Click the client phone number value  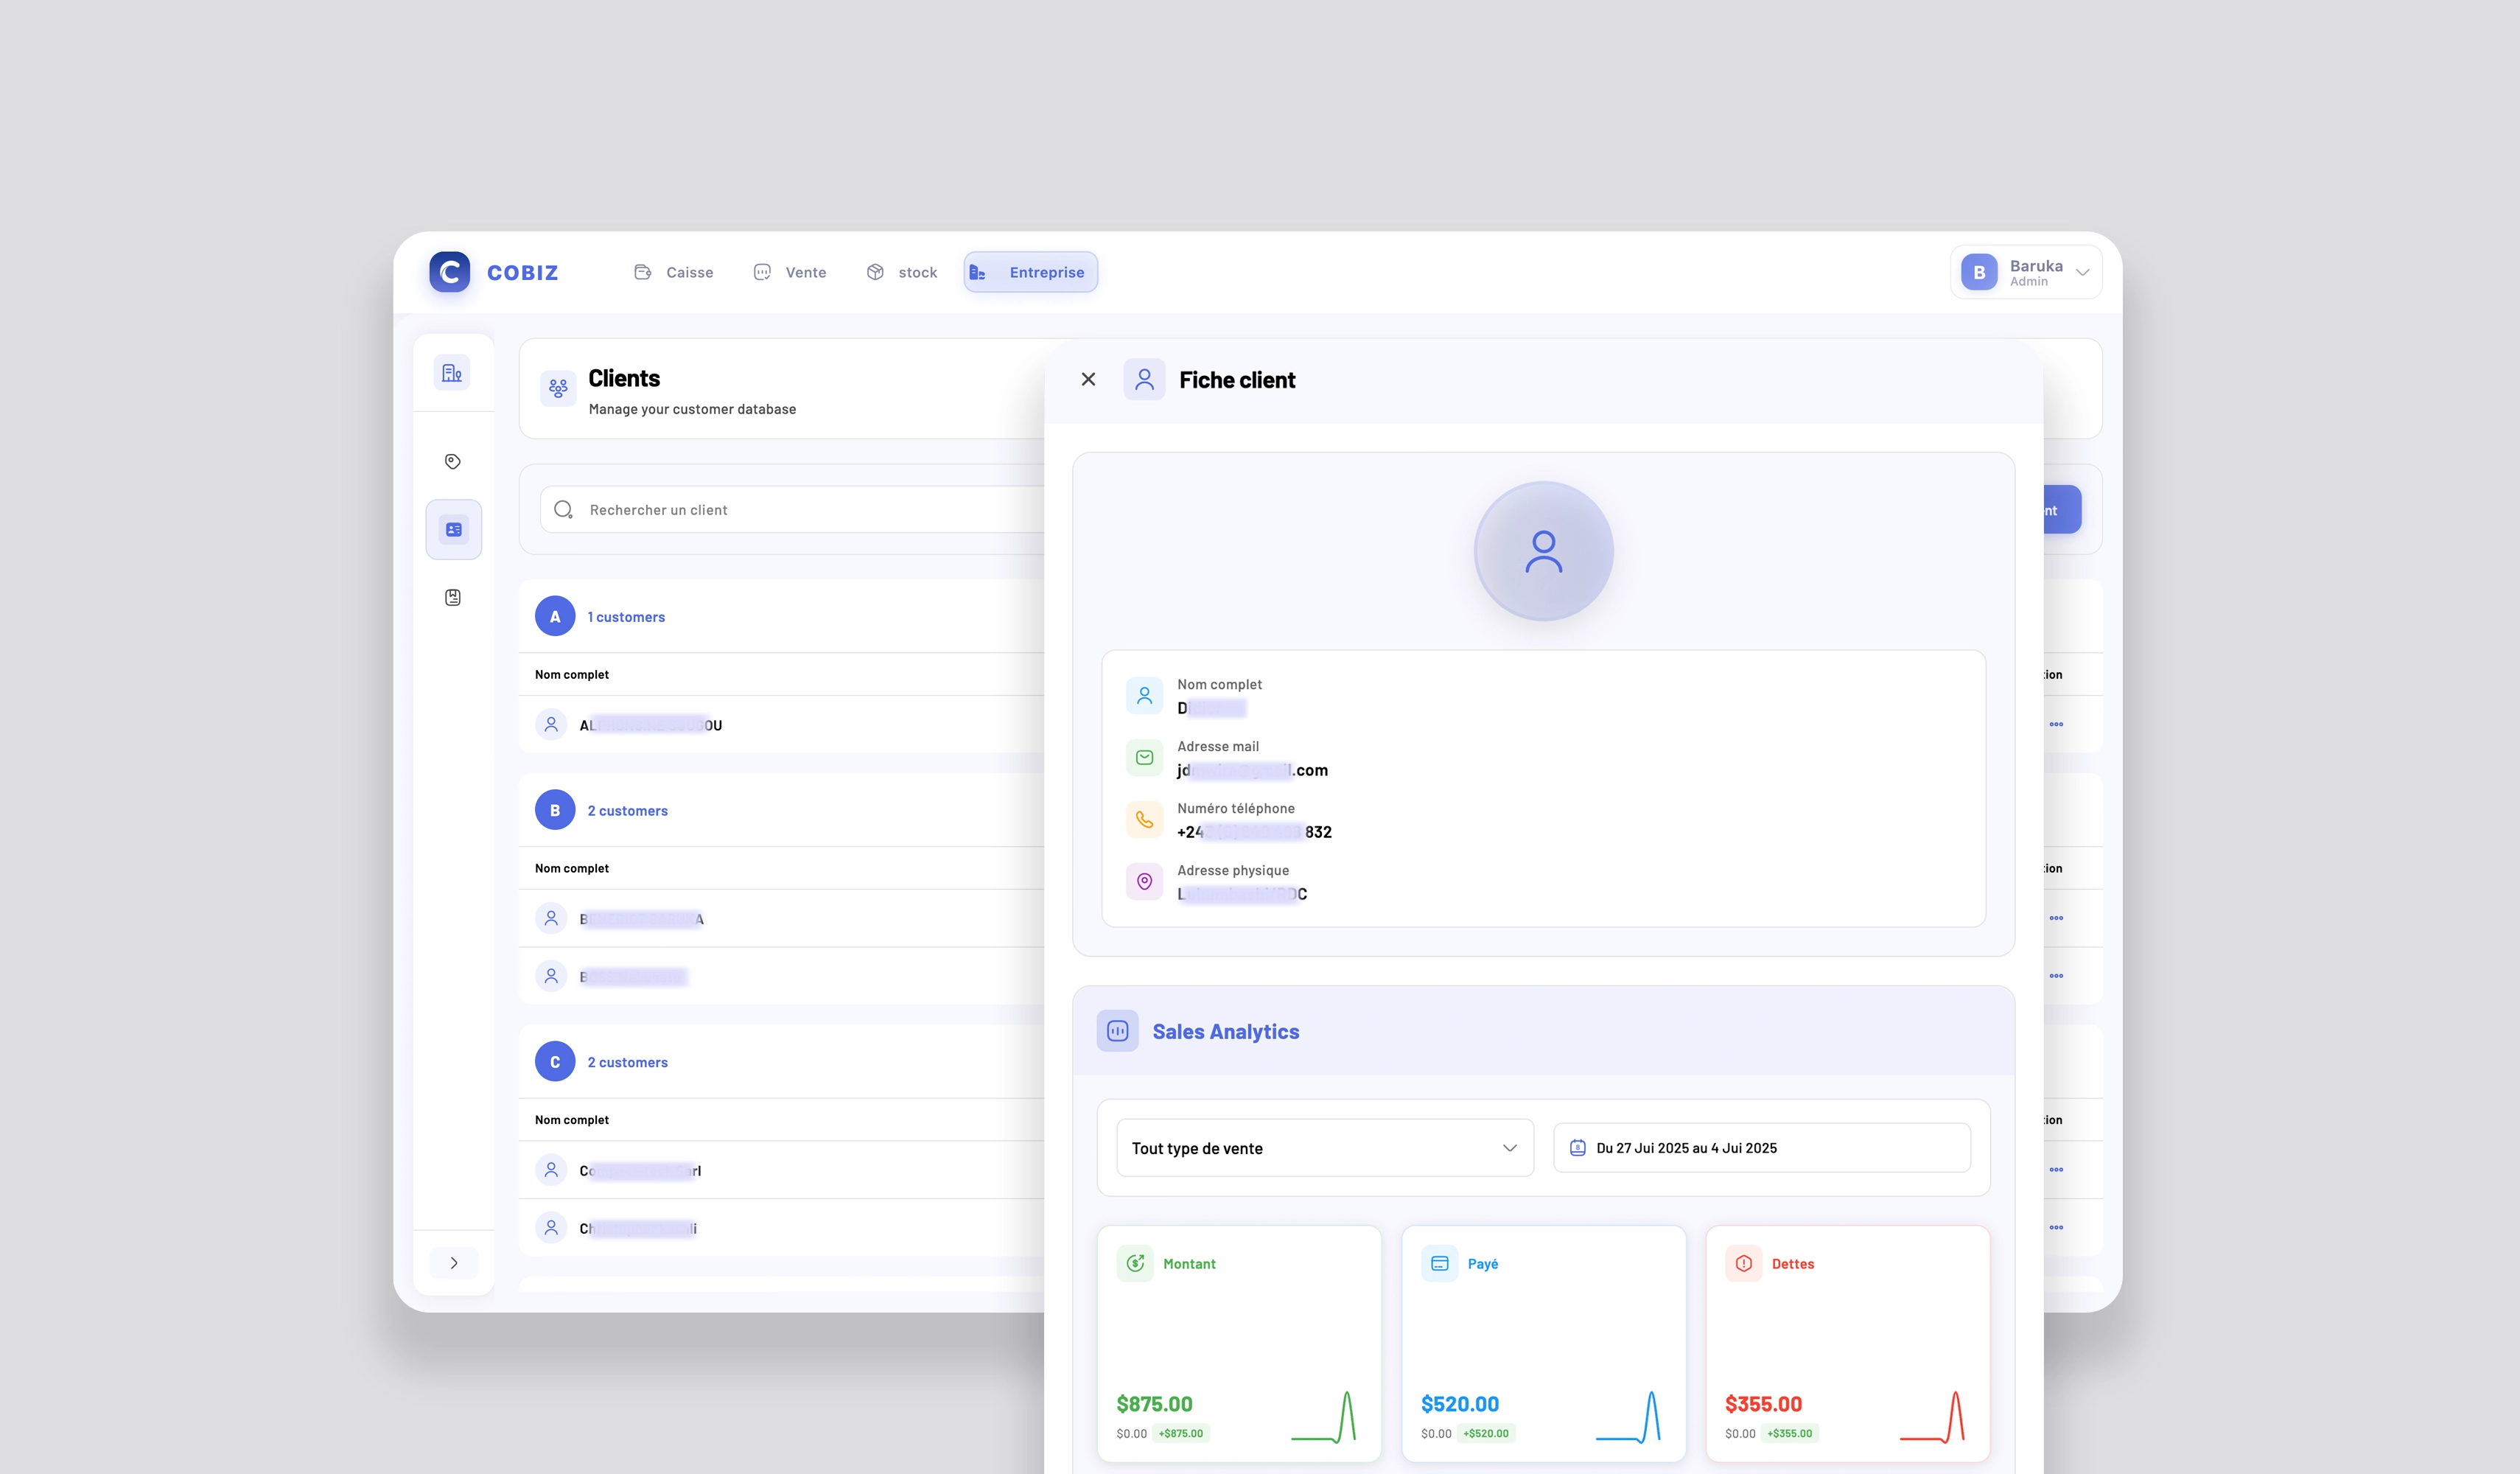pos(1254,832)
